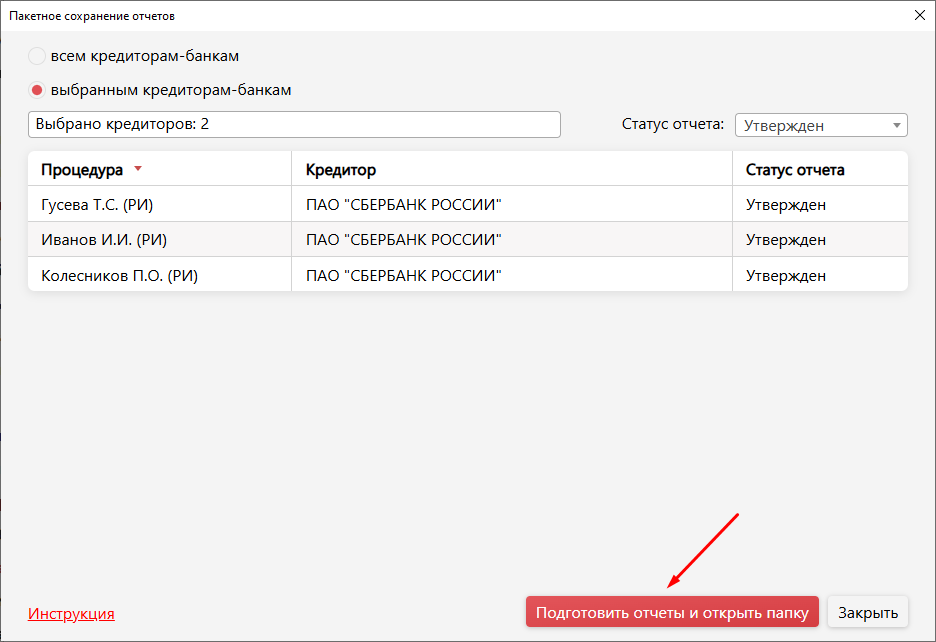
Task: Click the "Утвержден" status in the Колесников row
Action: [x=786, y=275]
